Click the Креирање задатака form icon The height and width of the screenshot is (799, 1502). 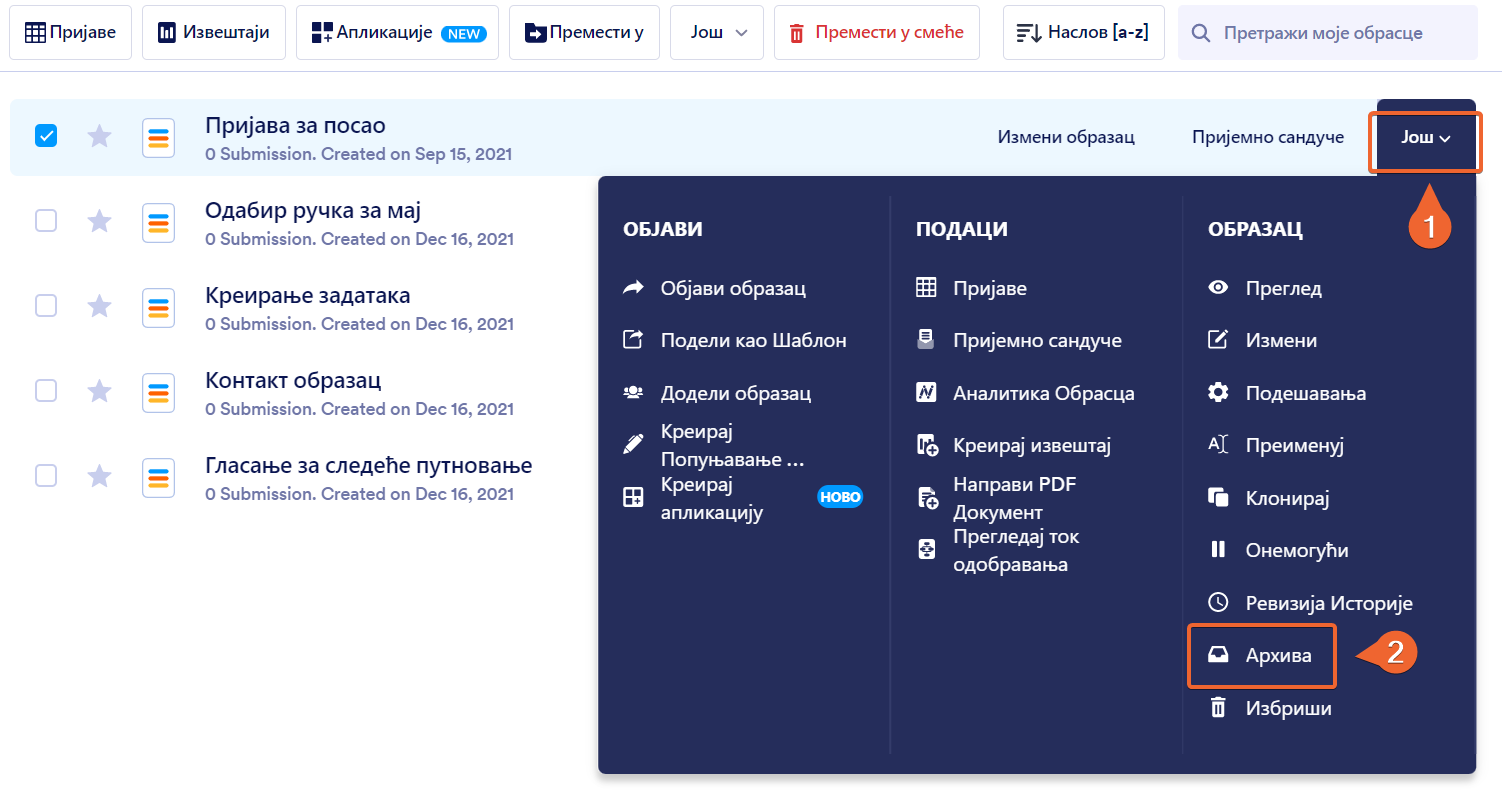pyautogui.click(x=158, y=307)
